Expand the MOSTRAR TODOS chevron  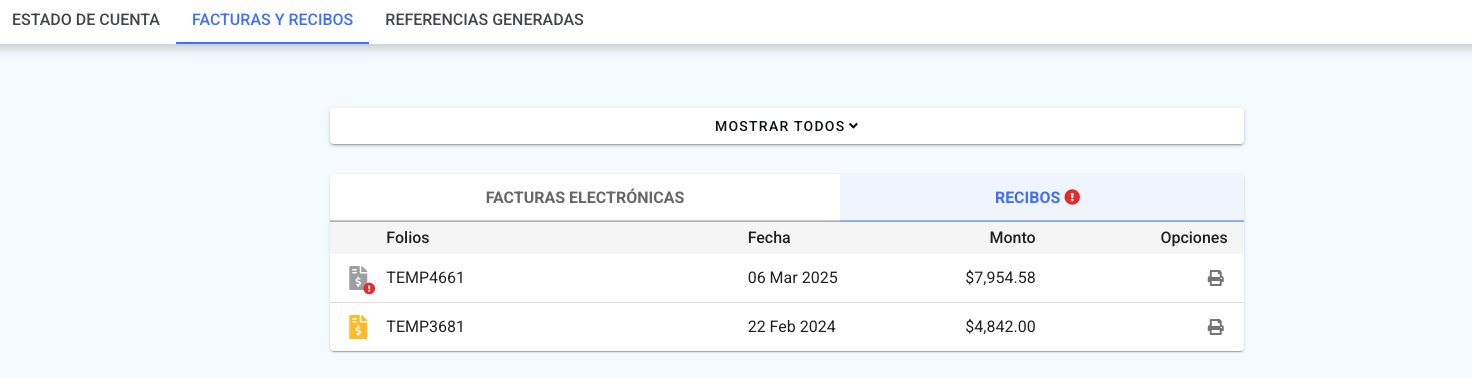[x=853, y=126]
